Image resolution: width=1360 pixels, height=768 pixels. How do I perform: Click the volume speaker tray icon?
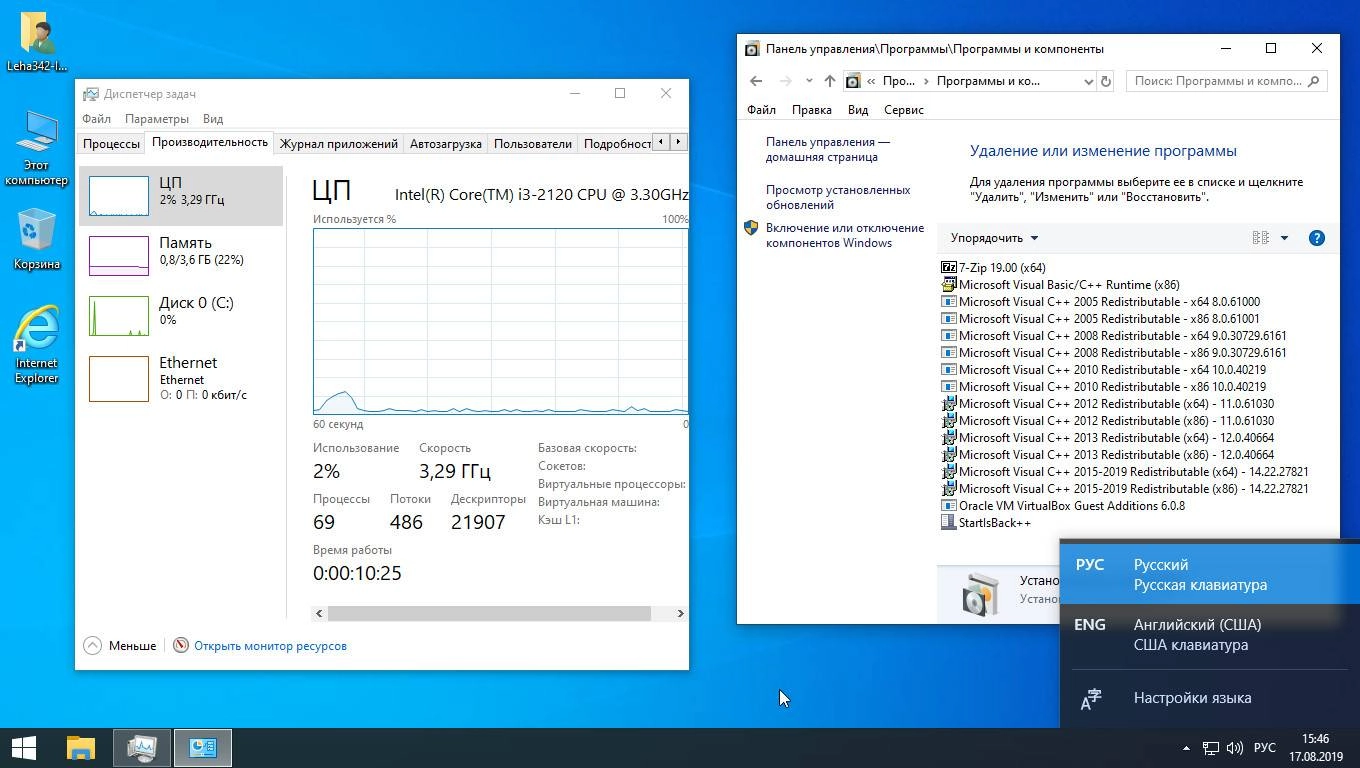click(x=1235, y=748)
